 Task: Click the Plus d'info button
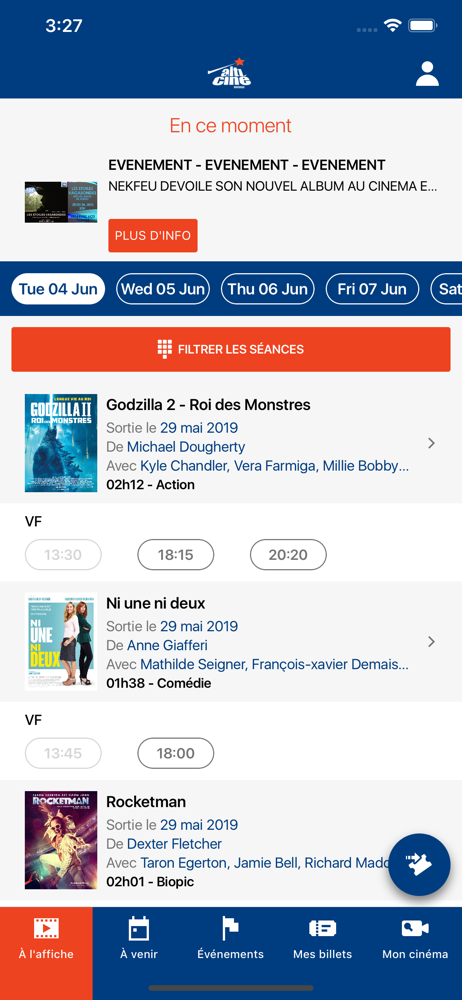pos(153,235)
